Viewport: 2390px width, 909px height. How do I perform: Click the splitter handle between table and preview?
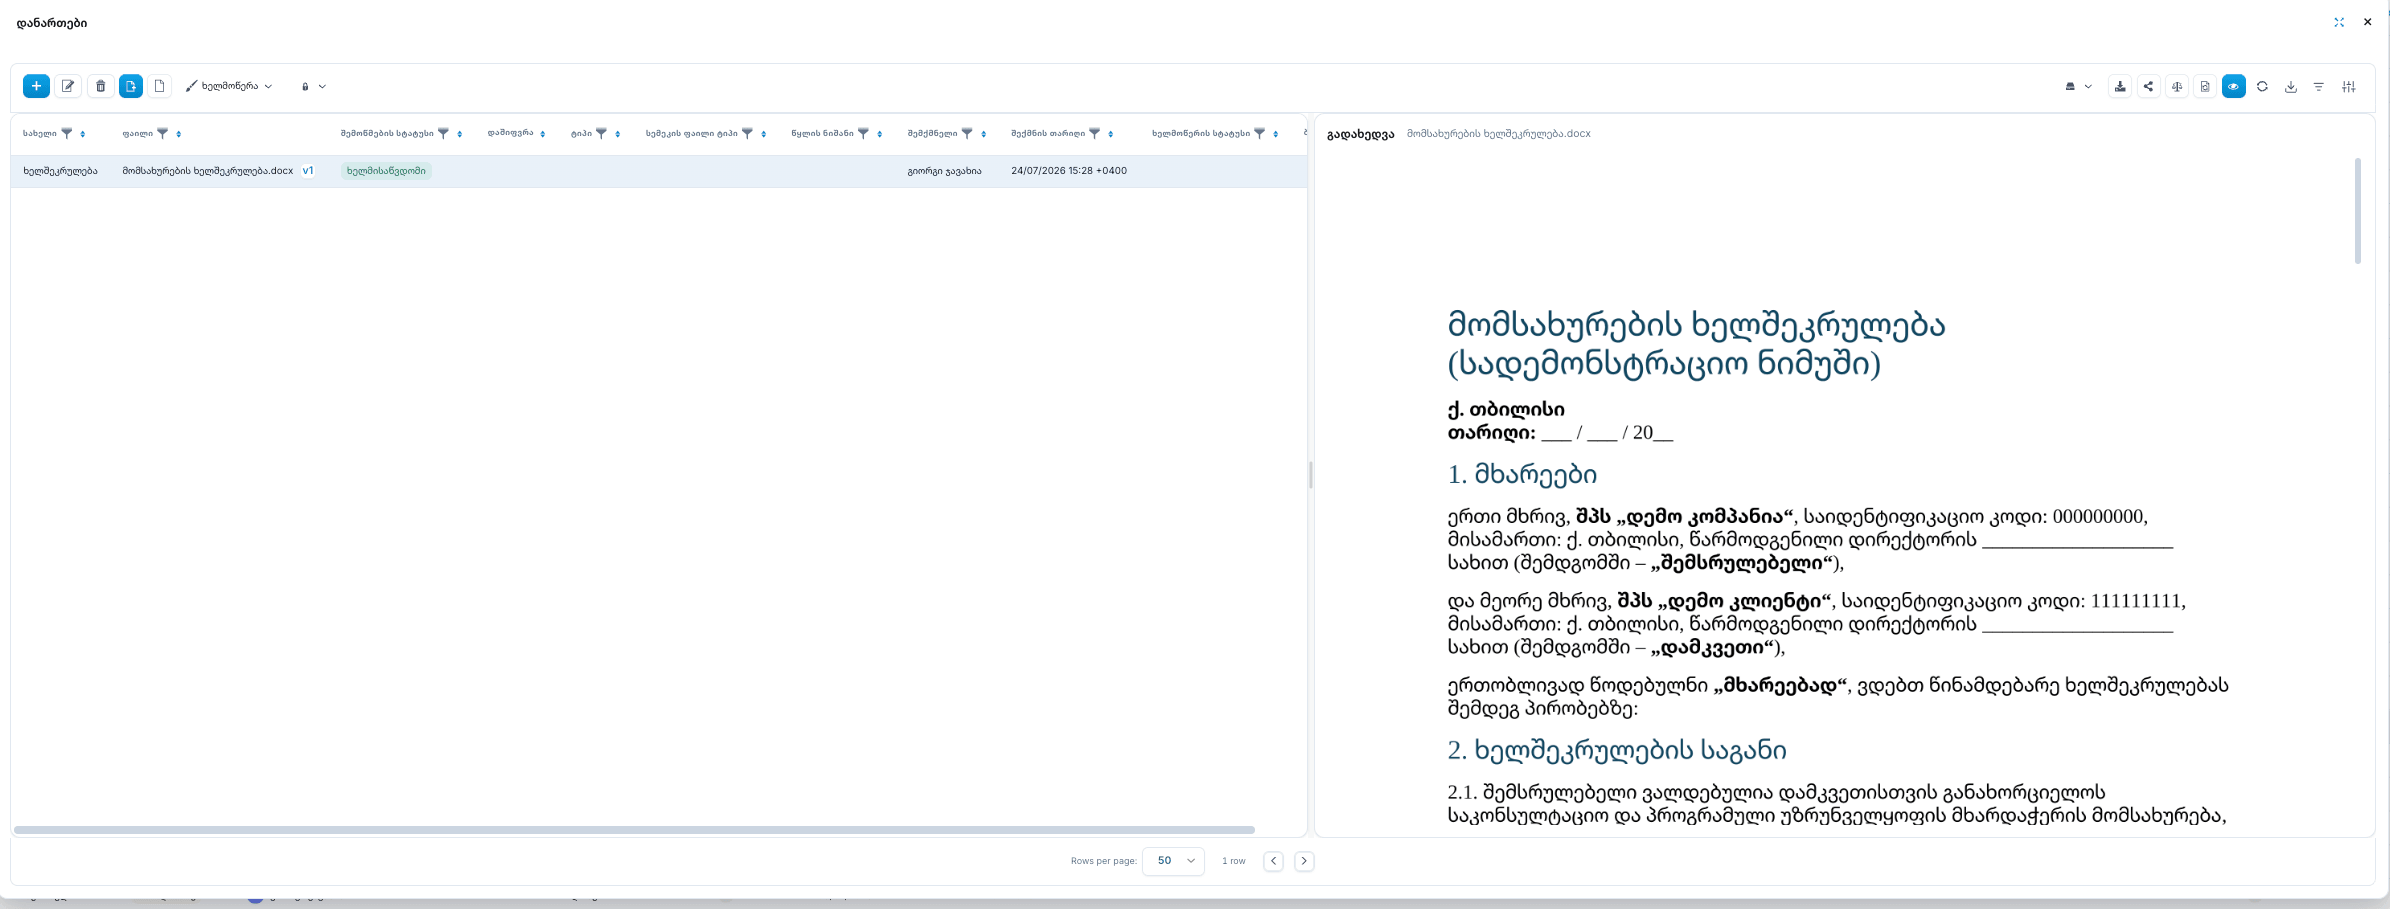[x=1311, y=475]
